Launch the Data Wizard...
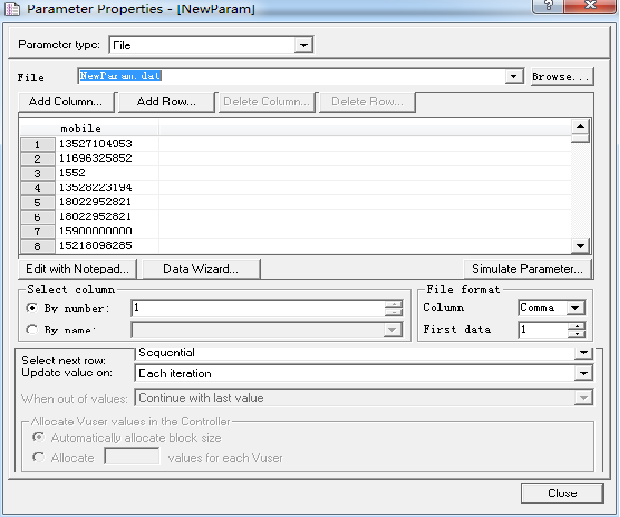Image resolution: width=620 pixels, height=517 pixels. click(x=199, y=269)
